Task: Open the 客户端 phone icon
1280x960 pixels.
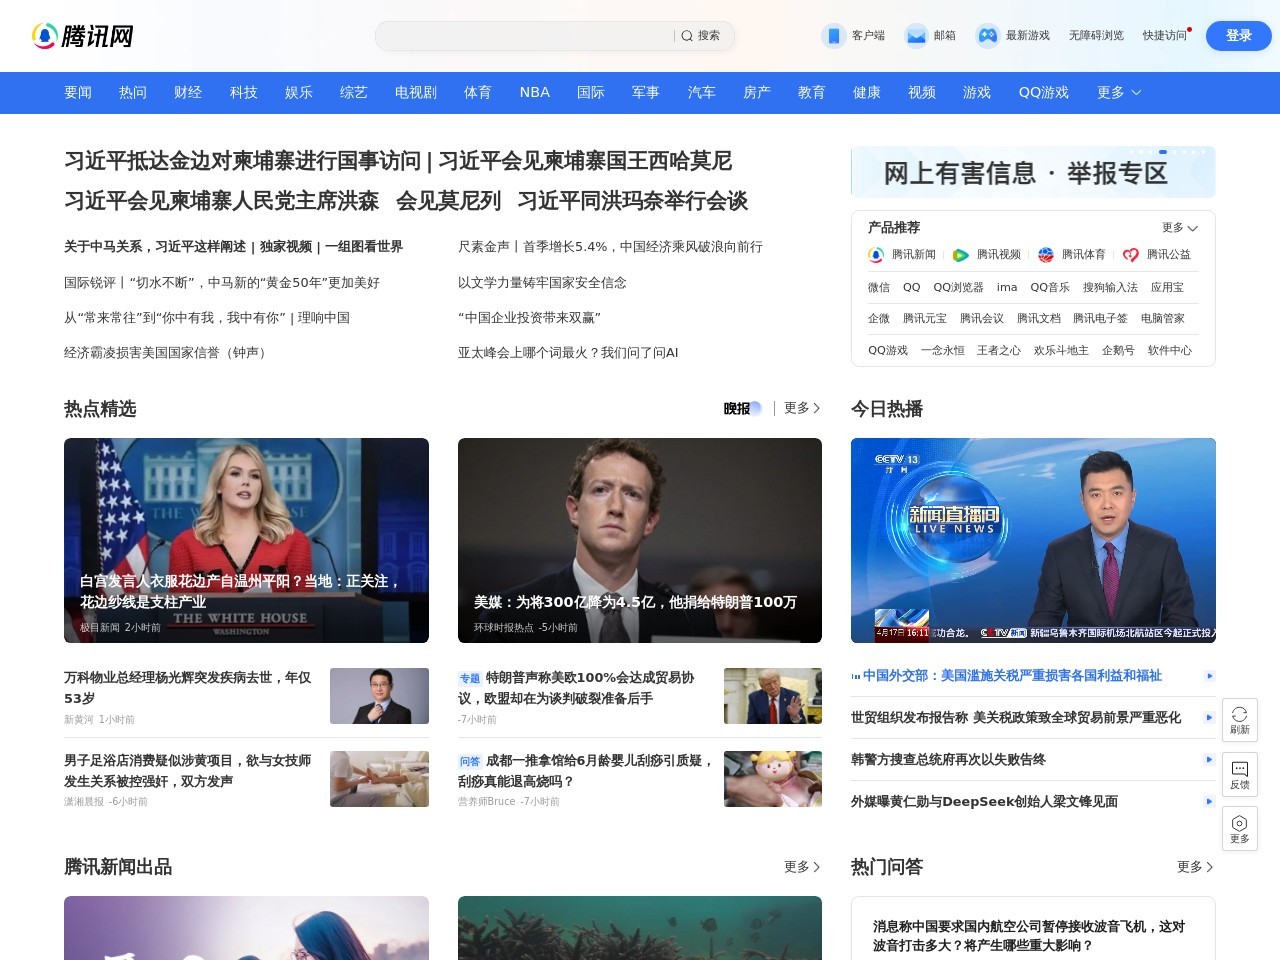Action: 833,36
